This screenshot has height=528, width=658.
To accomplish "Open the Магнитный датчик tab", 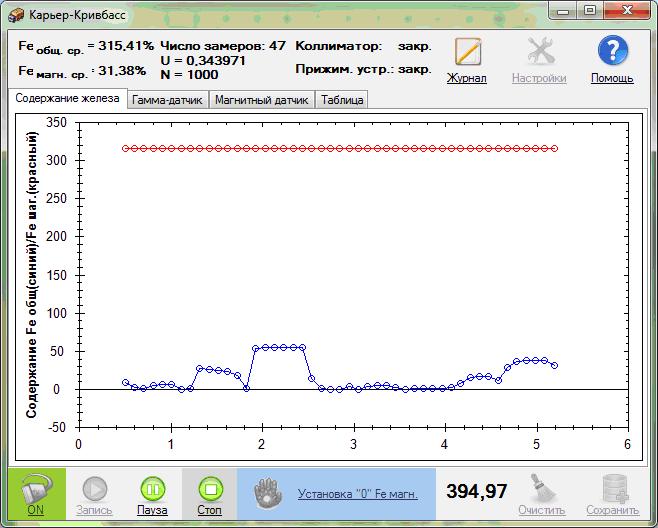I will click(262, 100).
